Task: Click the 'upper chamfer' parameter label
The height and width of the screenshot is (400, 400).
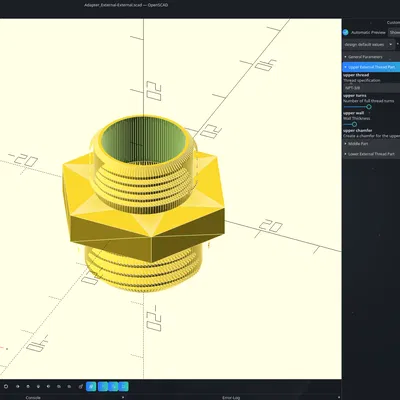Action: point(358,131)
